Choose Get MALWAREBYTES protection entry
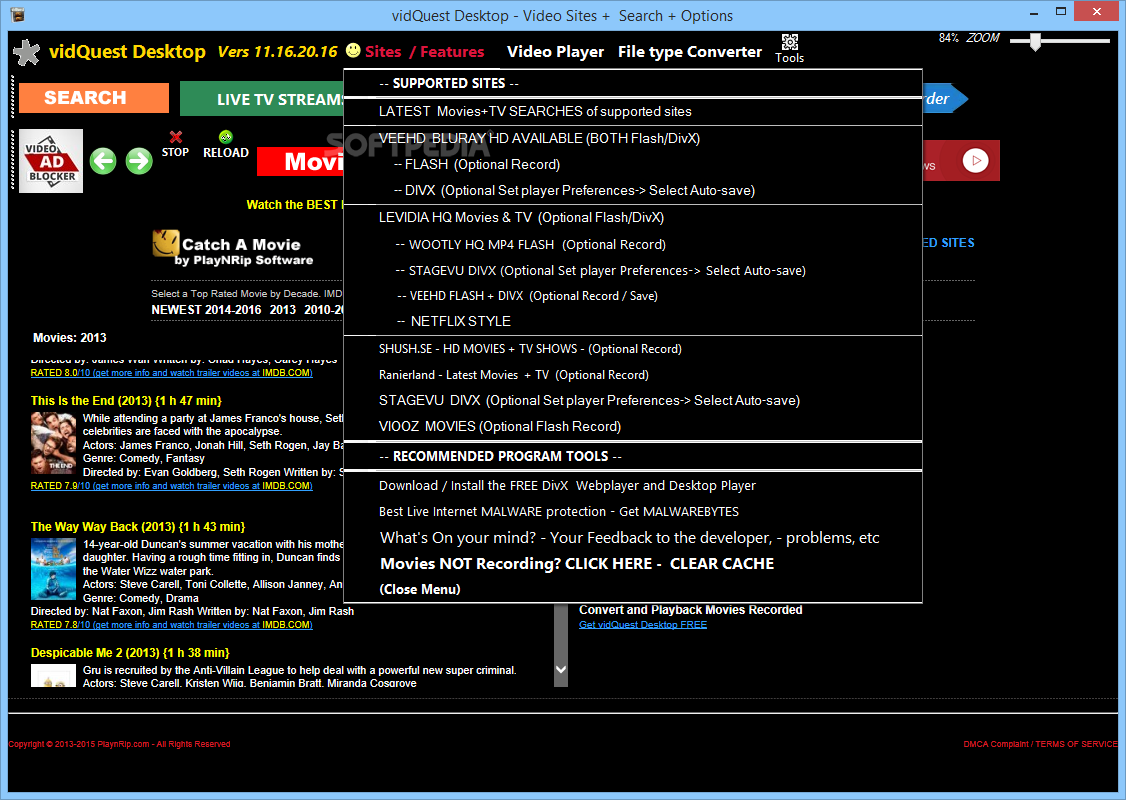 pyautogui.click(x=633, y=511)
